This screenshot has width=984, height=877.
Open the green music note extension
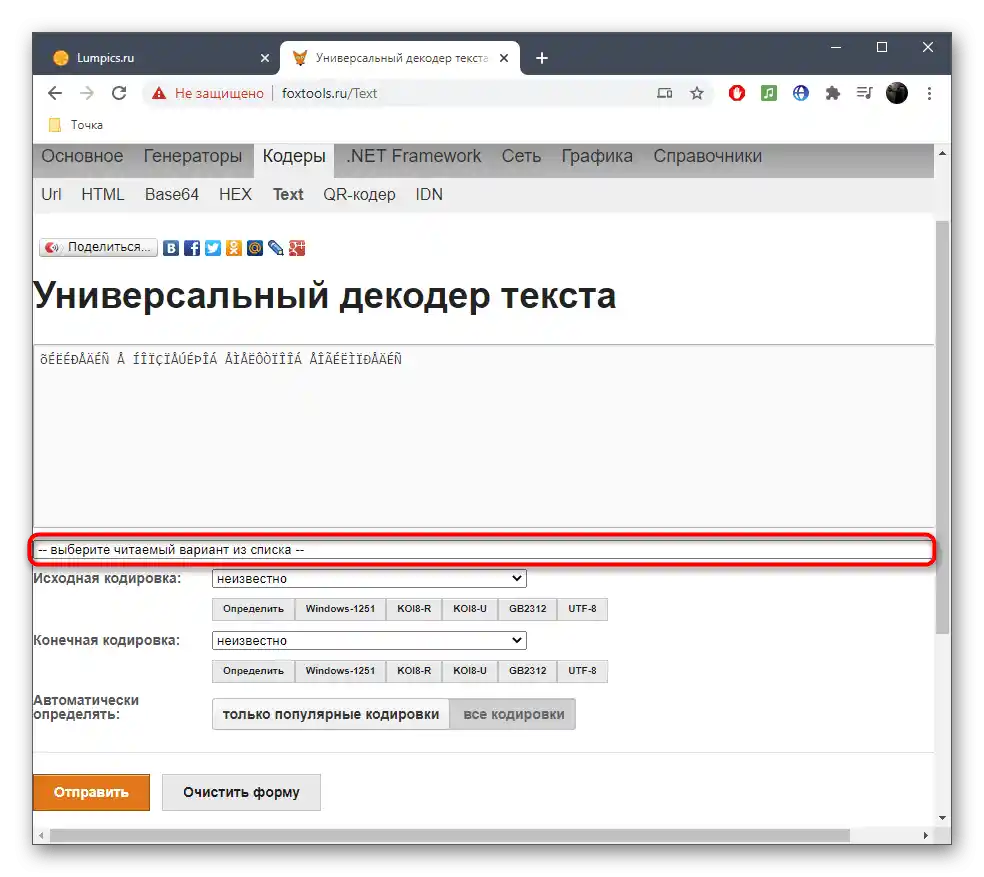(x=769, y=94)
